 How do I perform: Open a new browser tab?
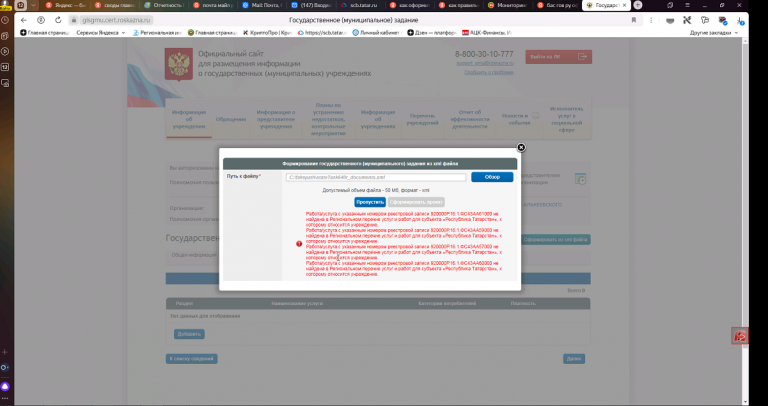(637, 5)
